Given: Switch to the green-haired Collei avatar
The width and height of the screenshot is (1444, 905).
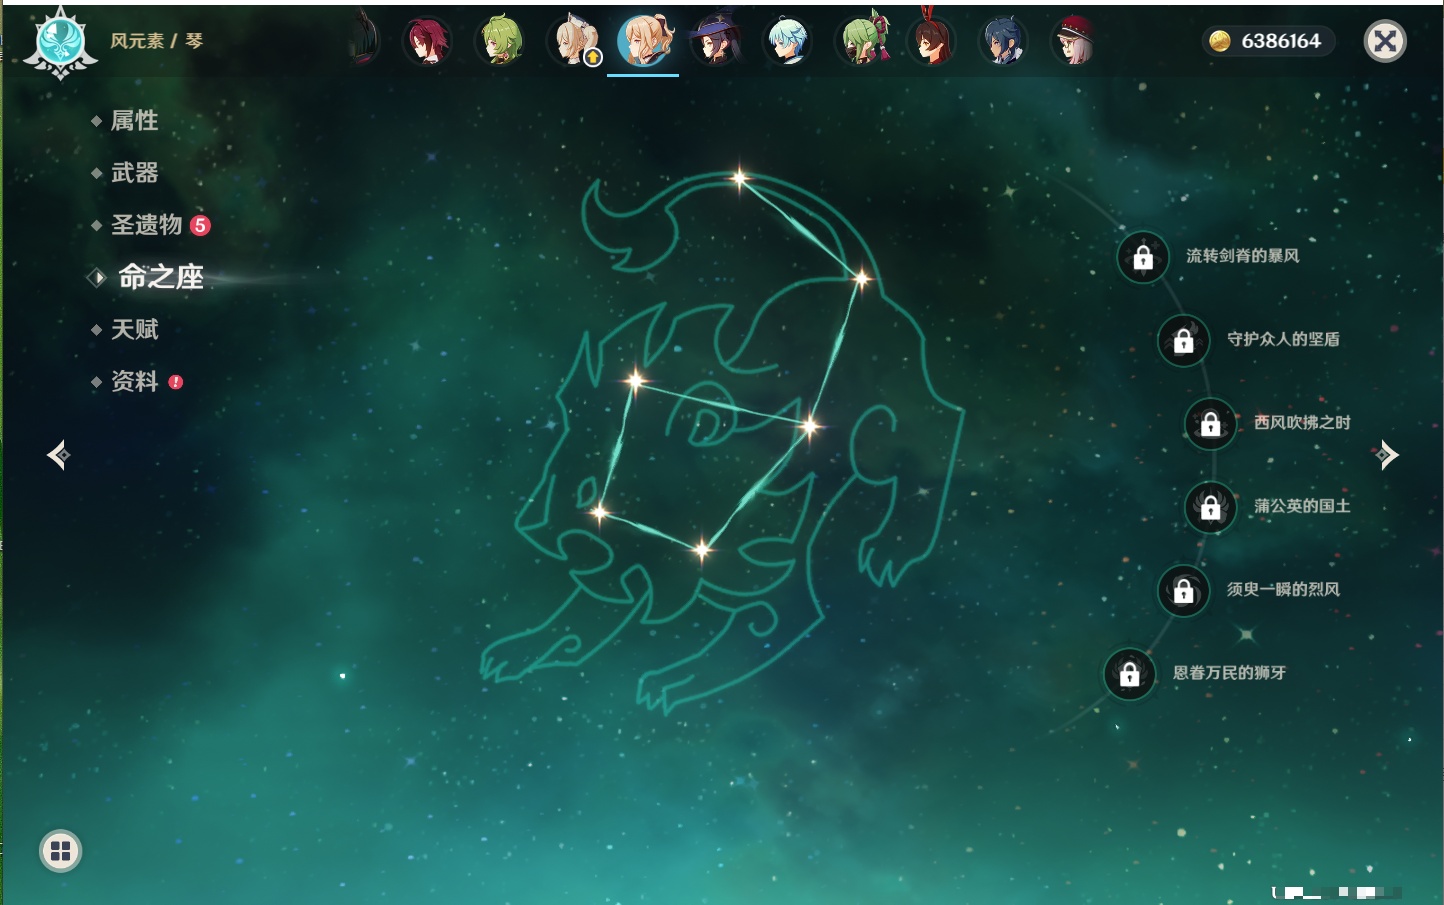Looking at the screenshot, I should (x=499, y=41).
